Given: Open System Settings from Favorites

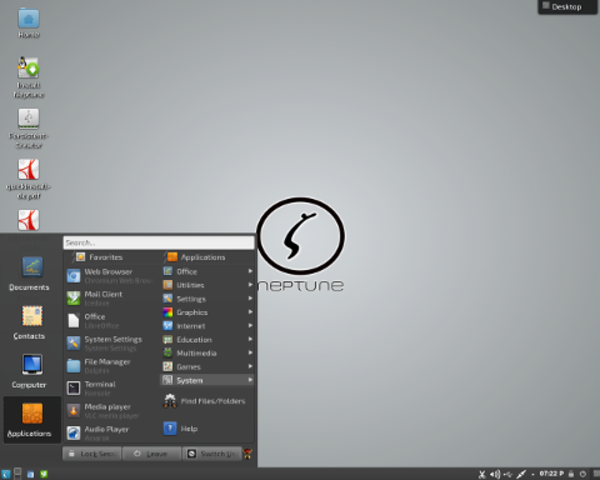Looking at the screenshot, I should tap(110, 343).
